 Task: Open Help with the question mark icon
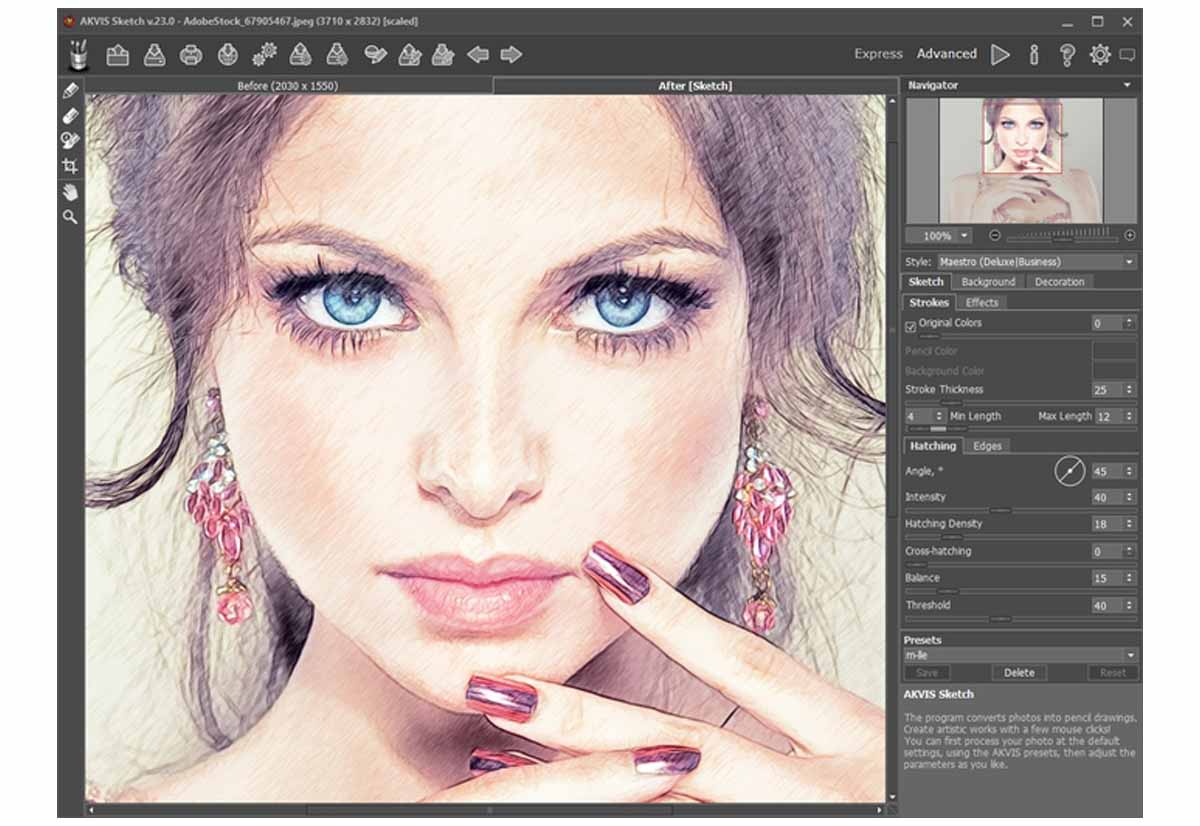[1067, 55]
